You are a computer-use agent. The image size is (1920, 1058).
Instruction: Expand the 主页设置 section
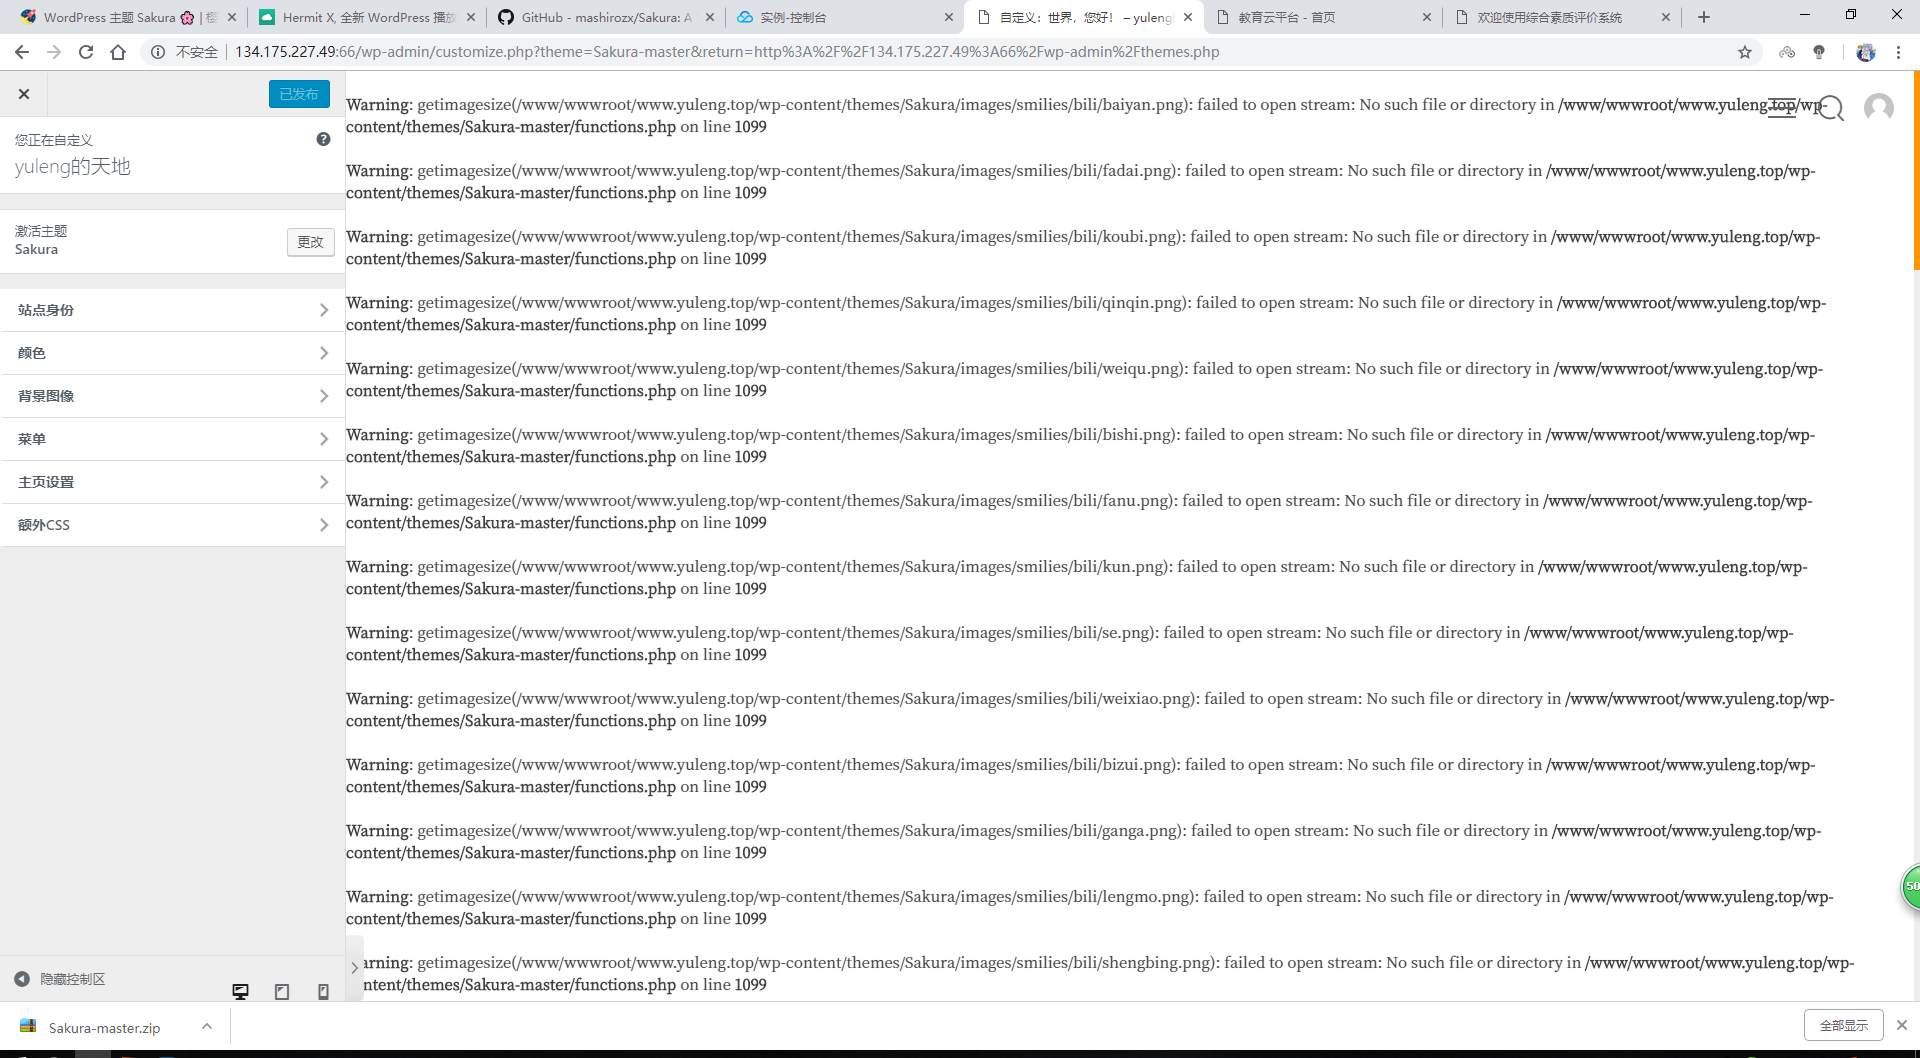172,482
